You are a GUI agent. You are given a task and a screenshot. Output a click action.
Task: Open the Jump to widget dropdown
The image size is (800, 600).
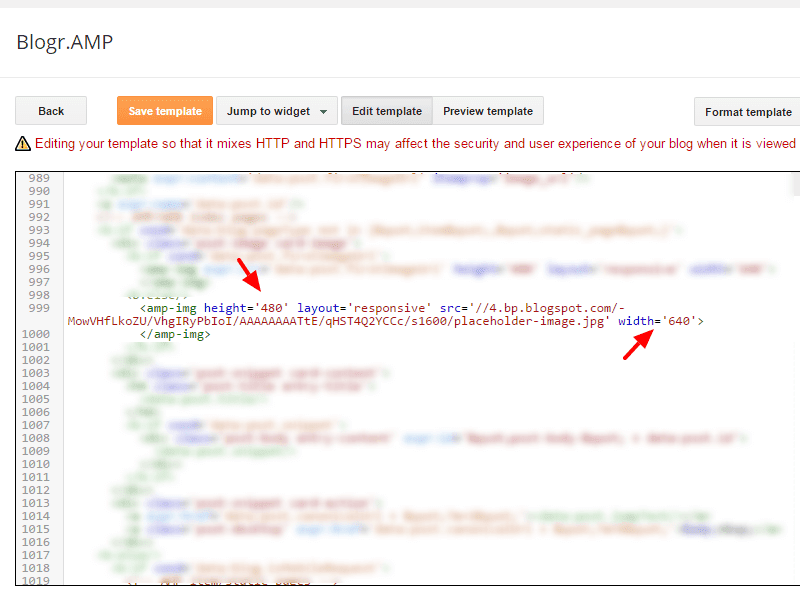277,111
